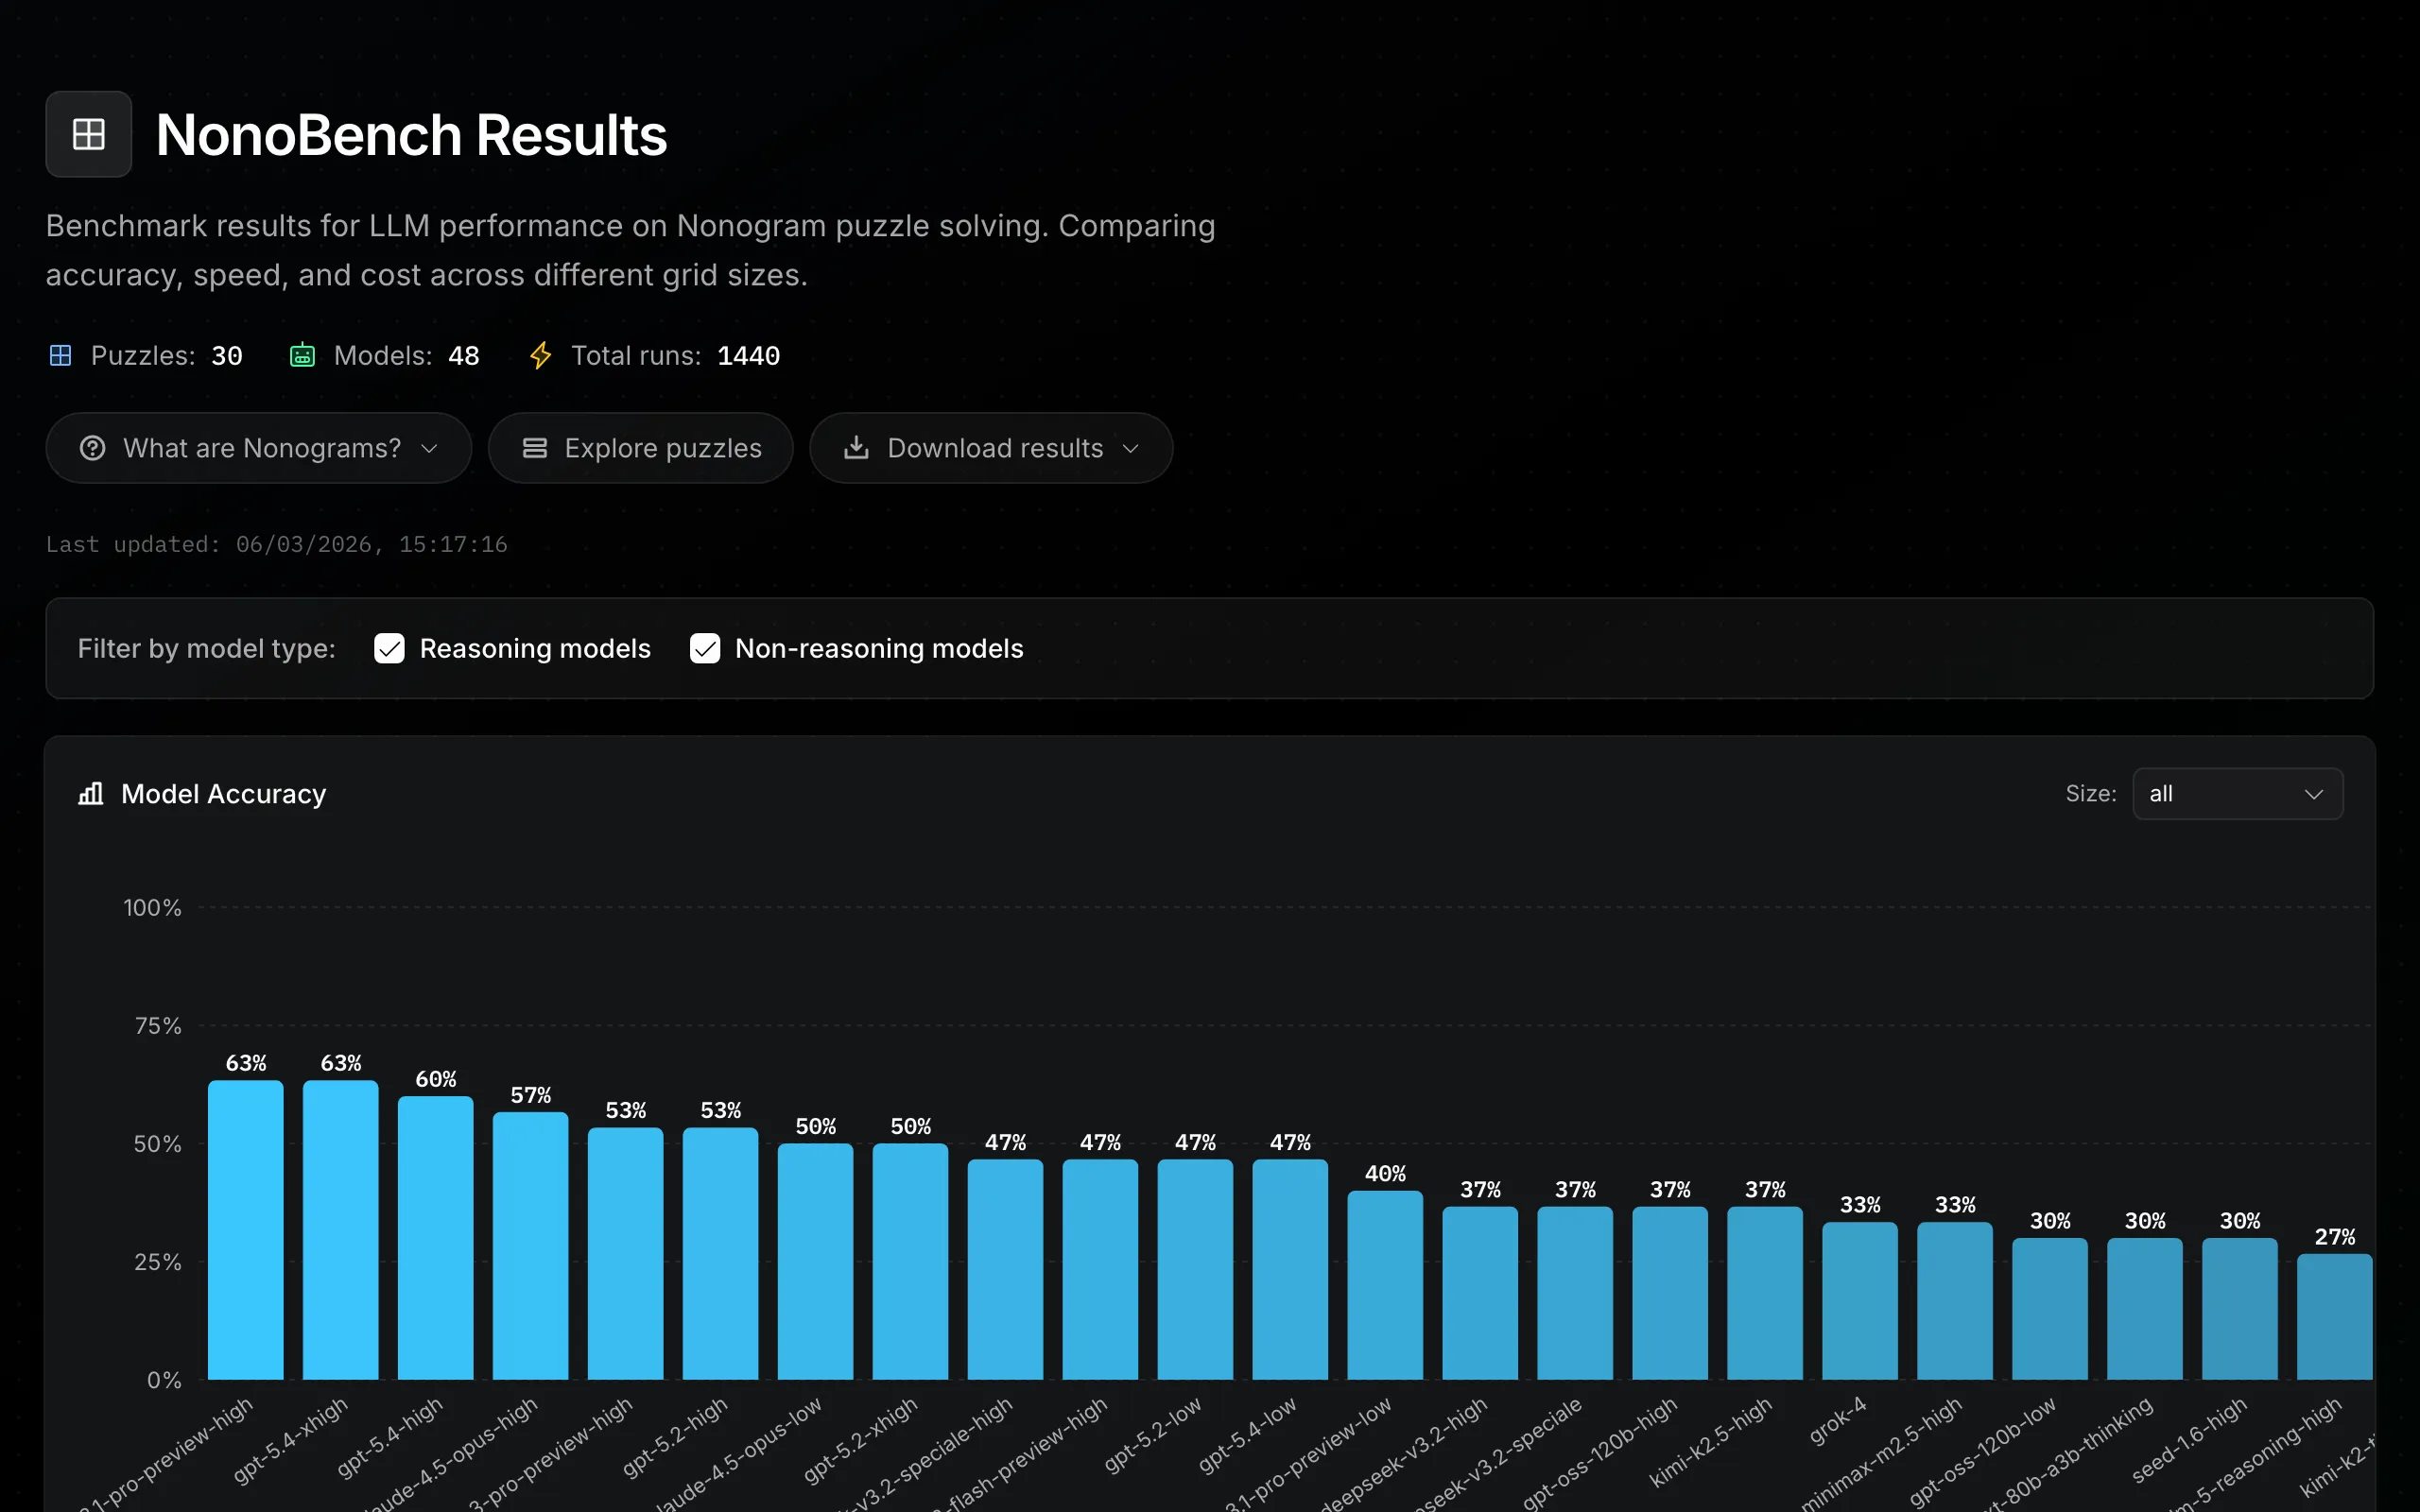Select the gpt-5.2-high bar at 53%
This screenshot has width=2420, height=1512.
coord(721,1254)
